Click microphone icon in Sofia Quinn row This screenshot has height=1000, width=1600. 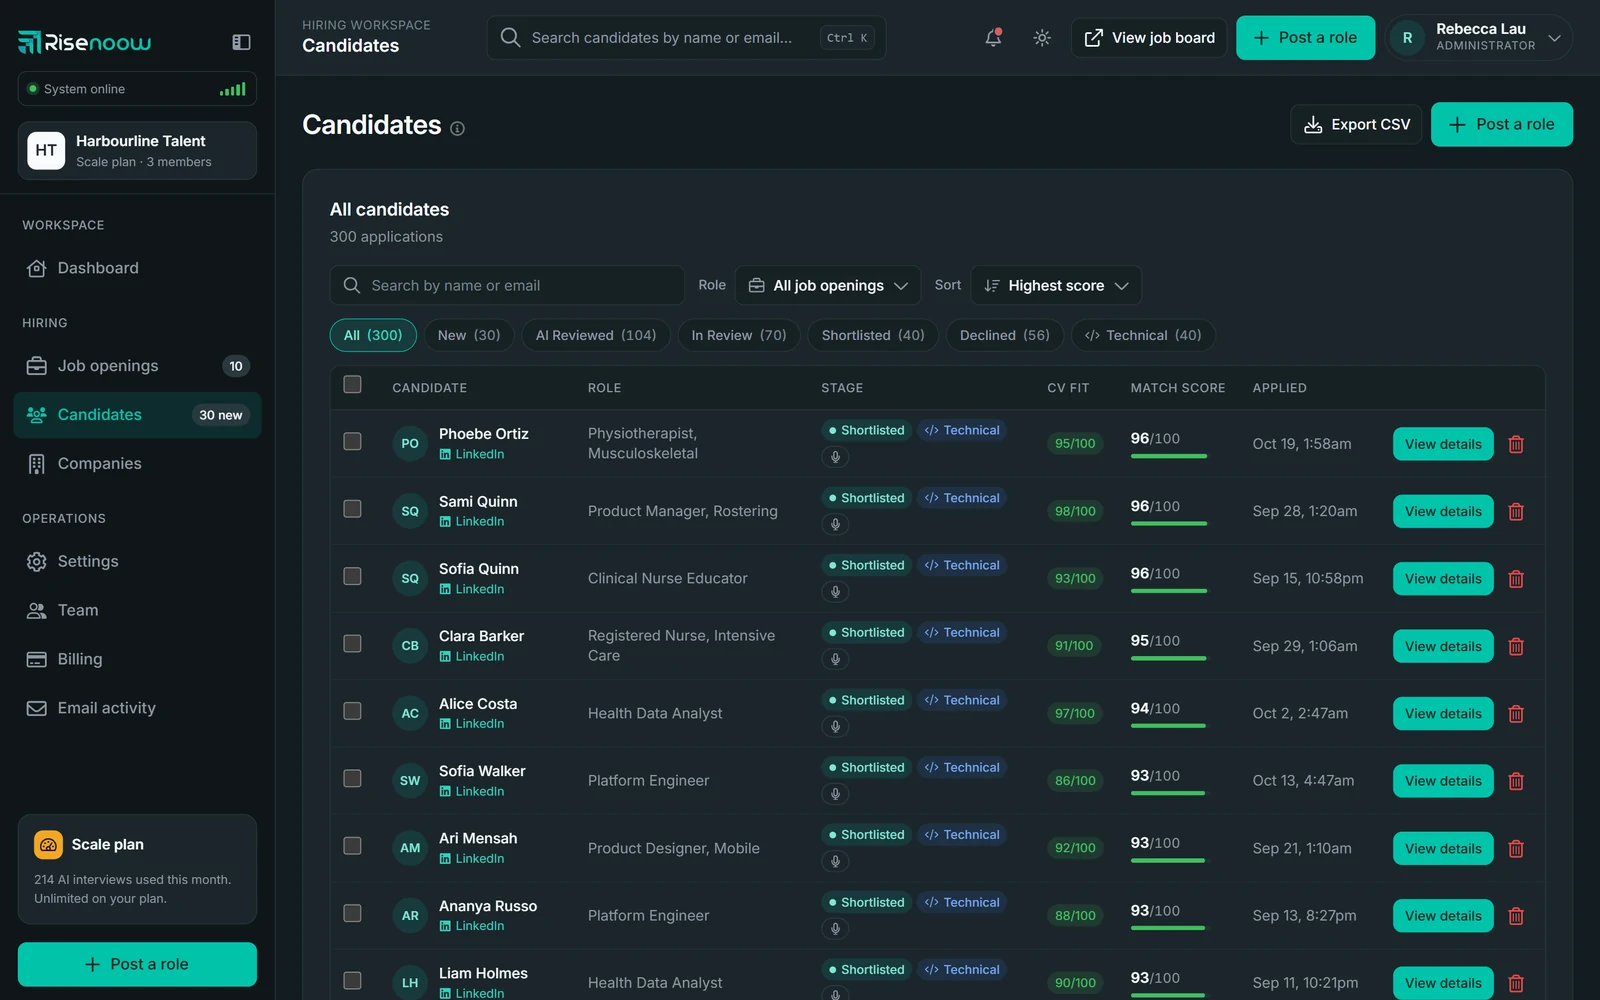[x=835, y=592]
